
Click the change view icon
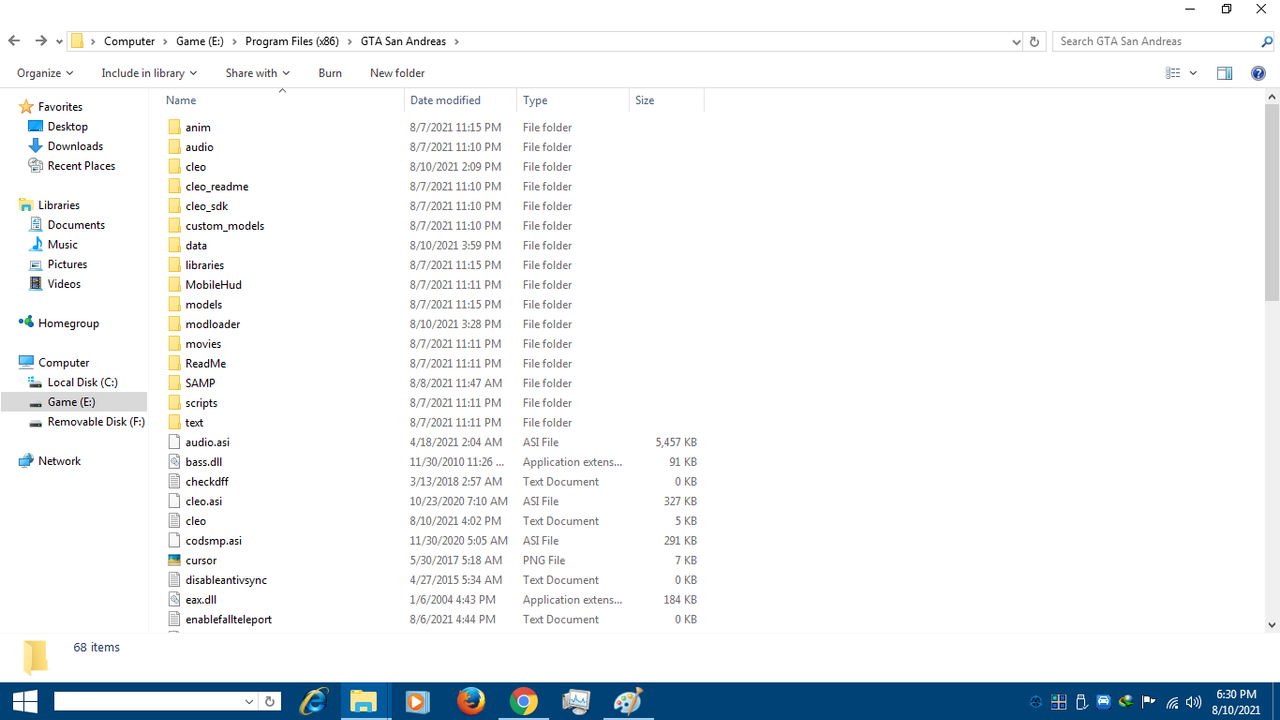[1173, 73]
